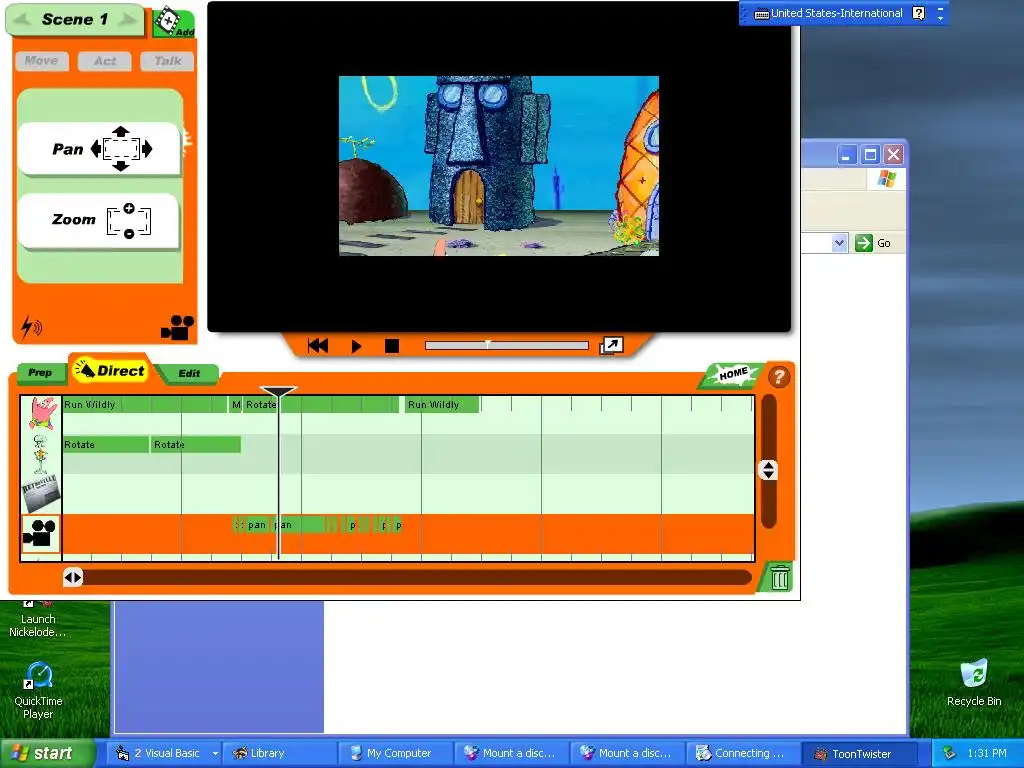Viewport: 1024px width, 768px height.
Task: Click the lightning sound effects icon
Action: pyautogui.click(x=31, y=327)
